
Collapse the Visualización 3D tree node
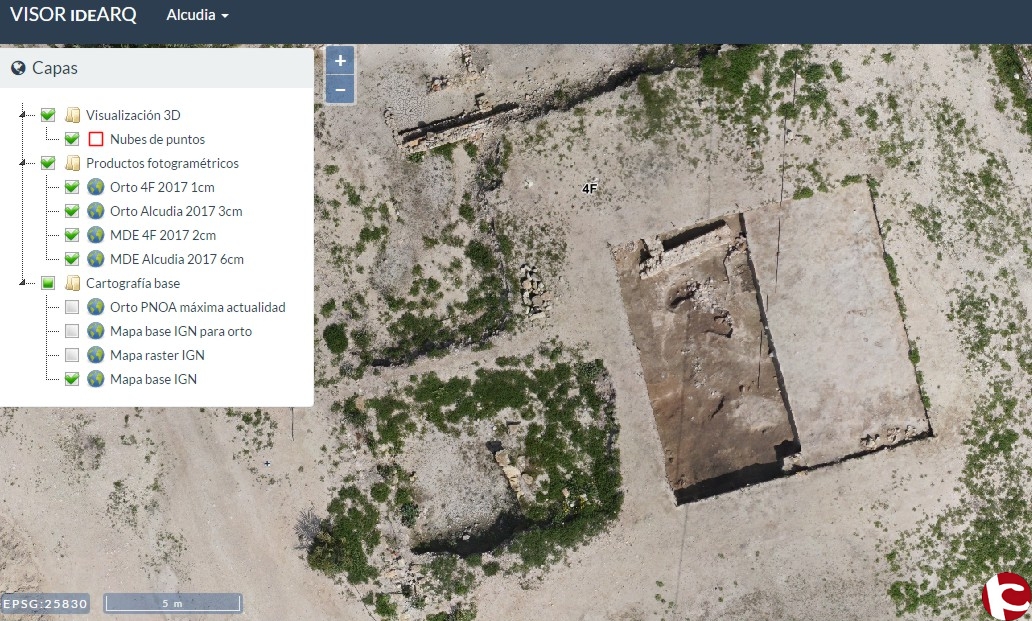tap(24, 115)
